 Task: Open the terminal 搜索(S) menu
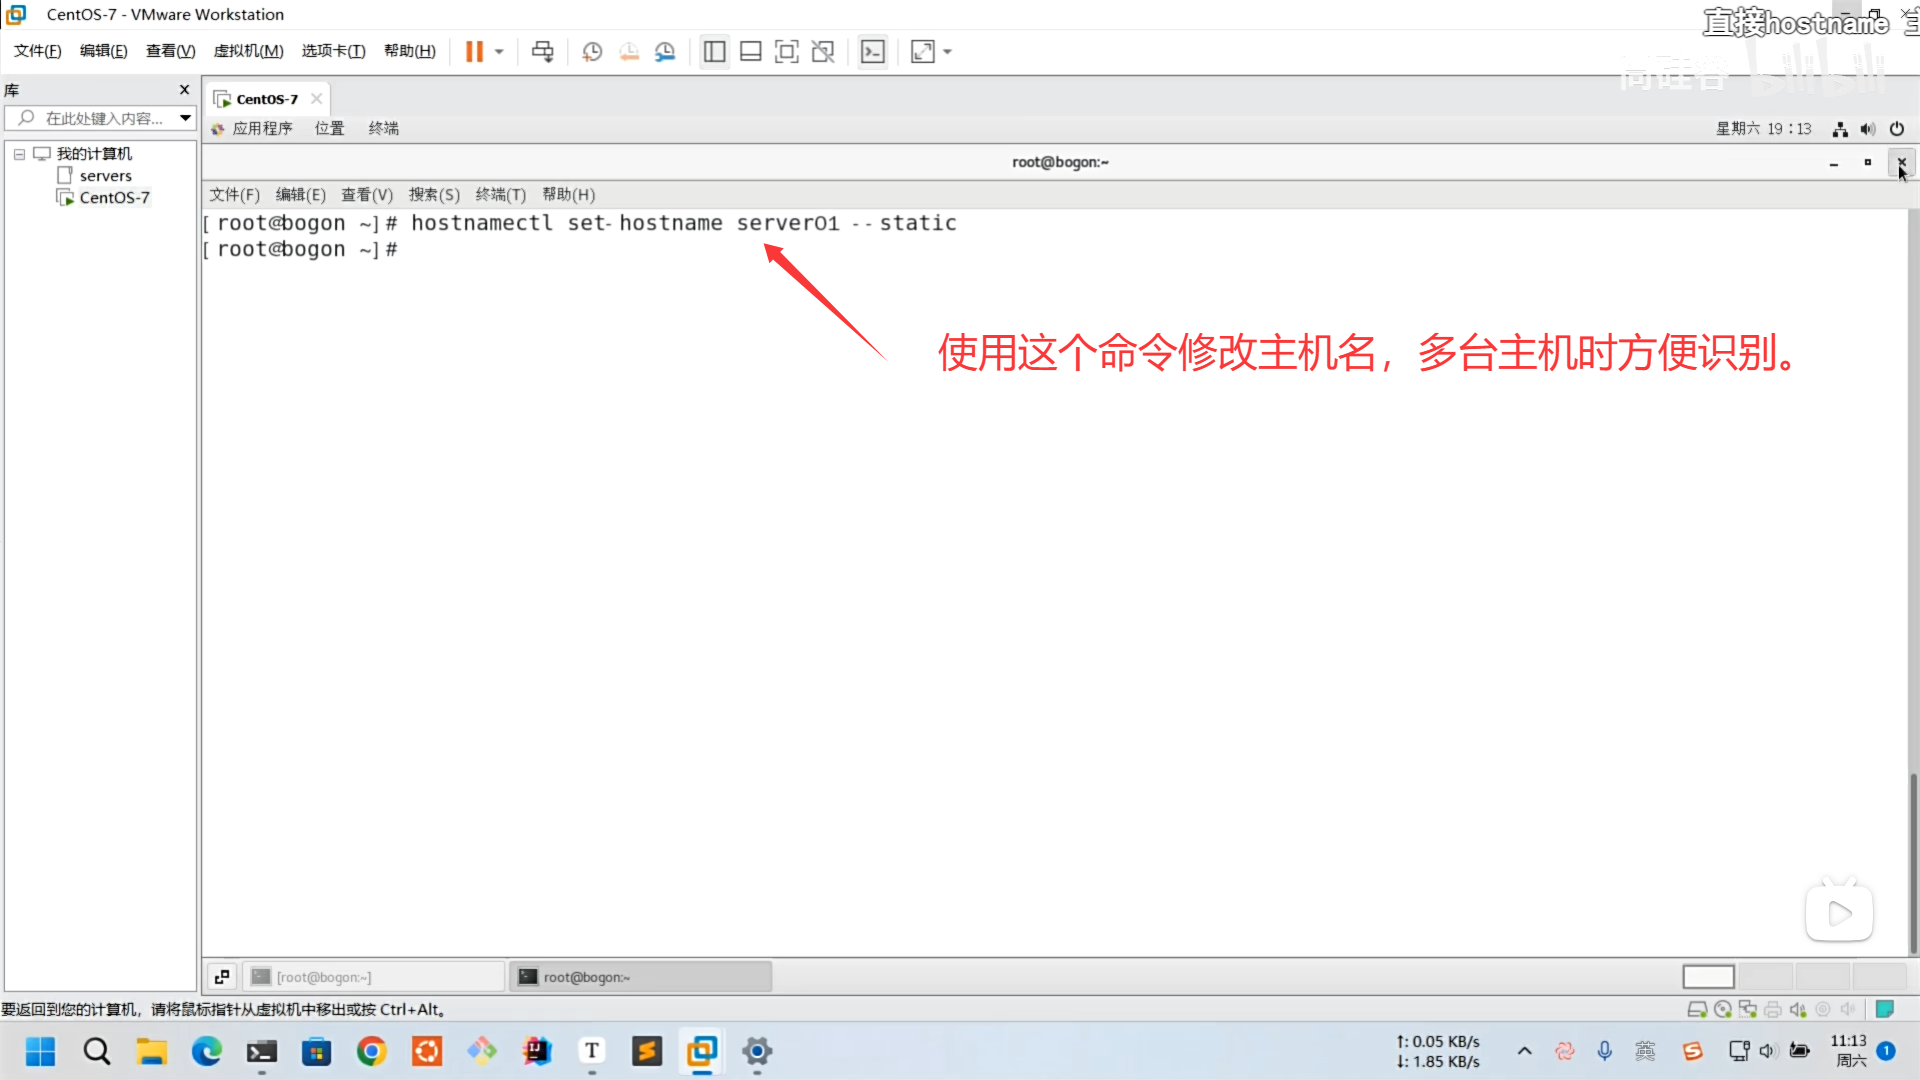434,195
